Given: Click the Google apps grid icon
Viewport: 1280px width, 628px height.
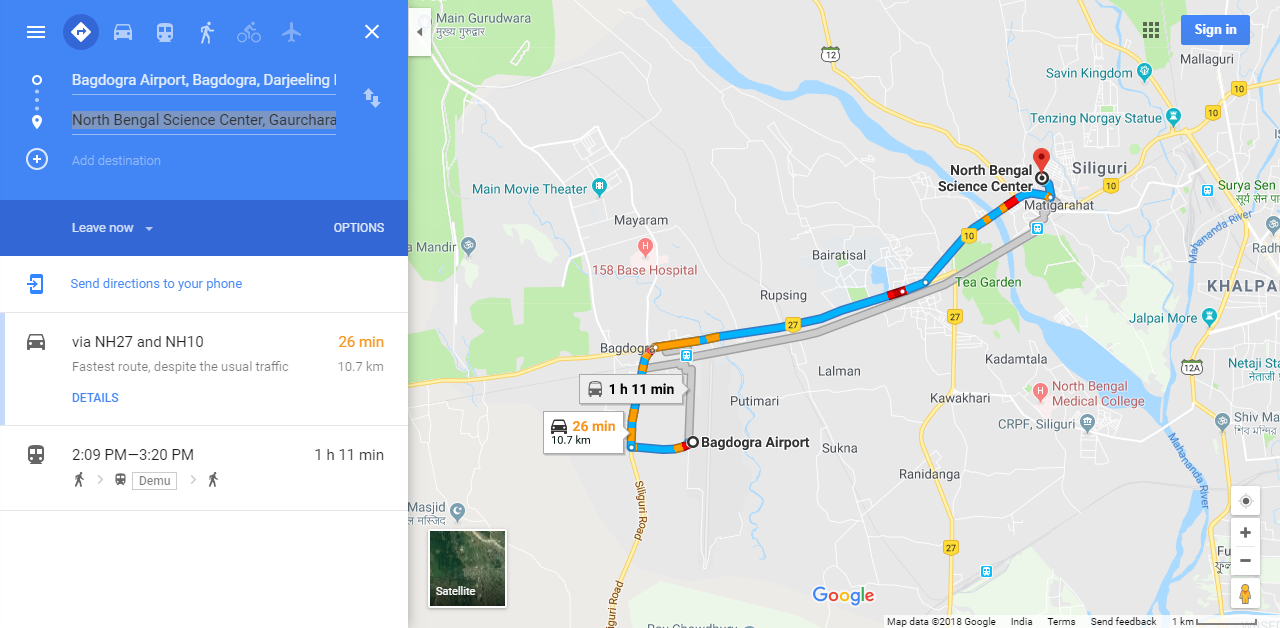Looking at the screenshot, I should pos(1151,30).
